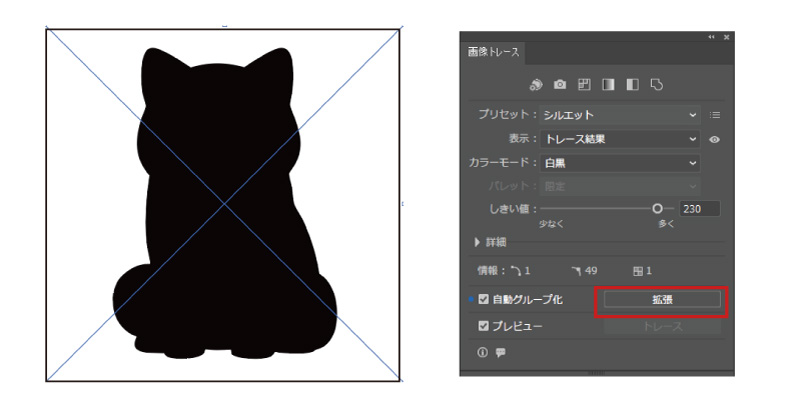
Task: Open the 表示 dropdown showing トレース結果
Action: tap(620, 139)
